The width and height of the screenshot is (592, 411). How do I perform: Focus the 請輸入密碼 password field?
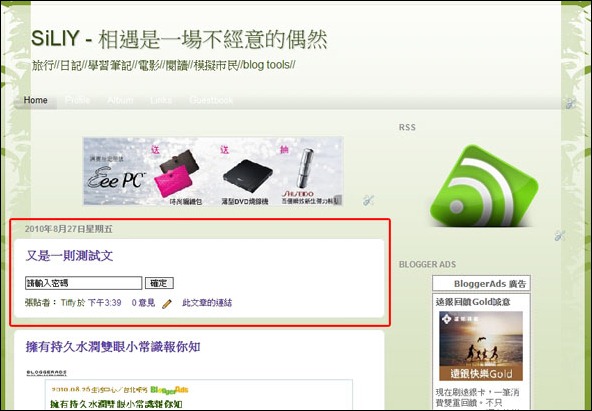[83, 283]
